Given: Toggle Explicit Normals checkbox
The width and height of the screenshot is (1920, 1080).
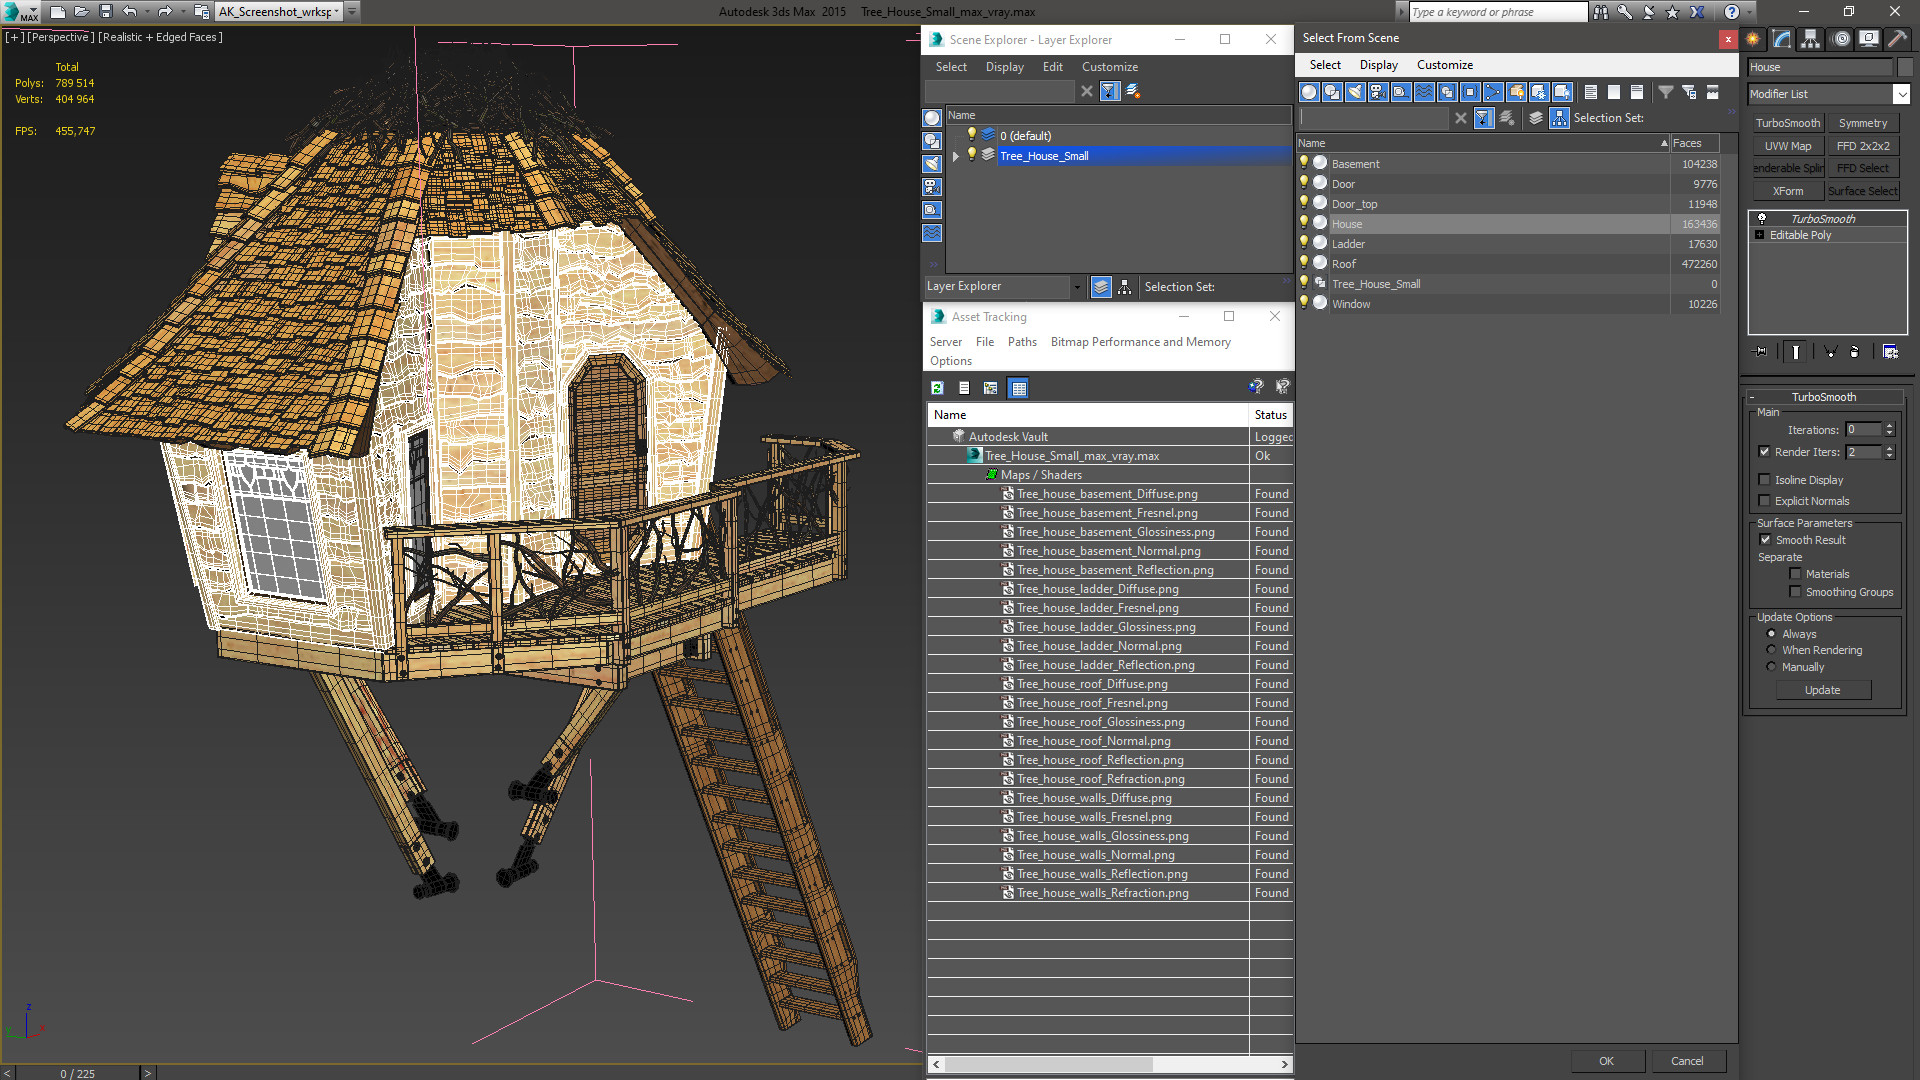Looking at the screenshot, I should click(1765, 501).
